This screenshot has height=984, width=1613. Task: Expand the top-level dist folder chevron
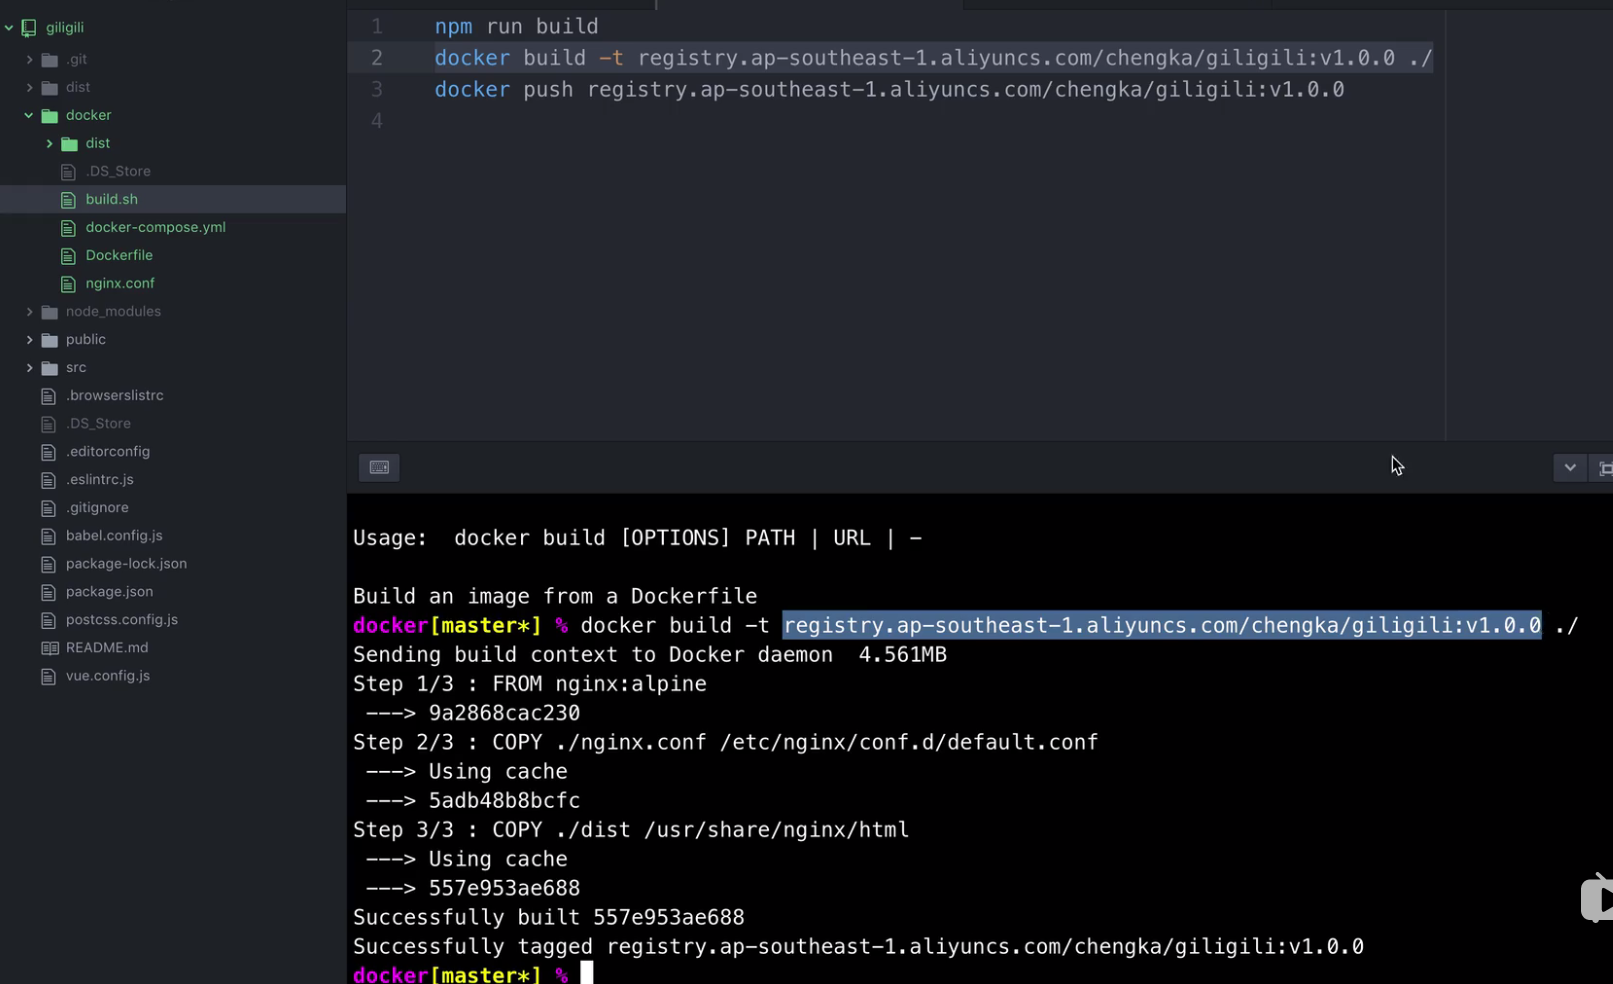(x=29, y=88)
